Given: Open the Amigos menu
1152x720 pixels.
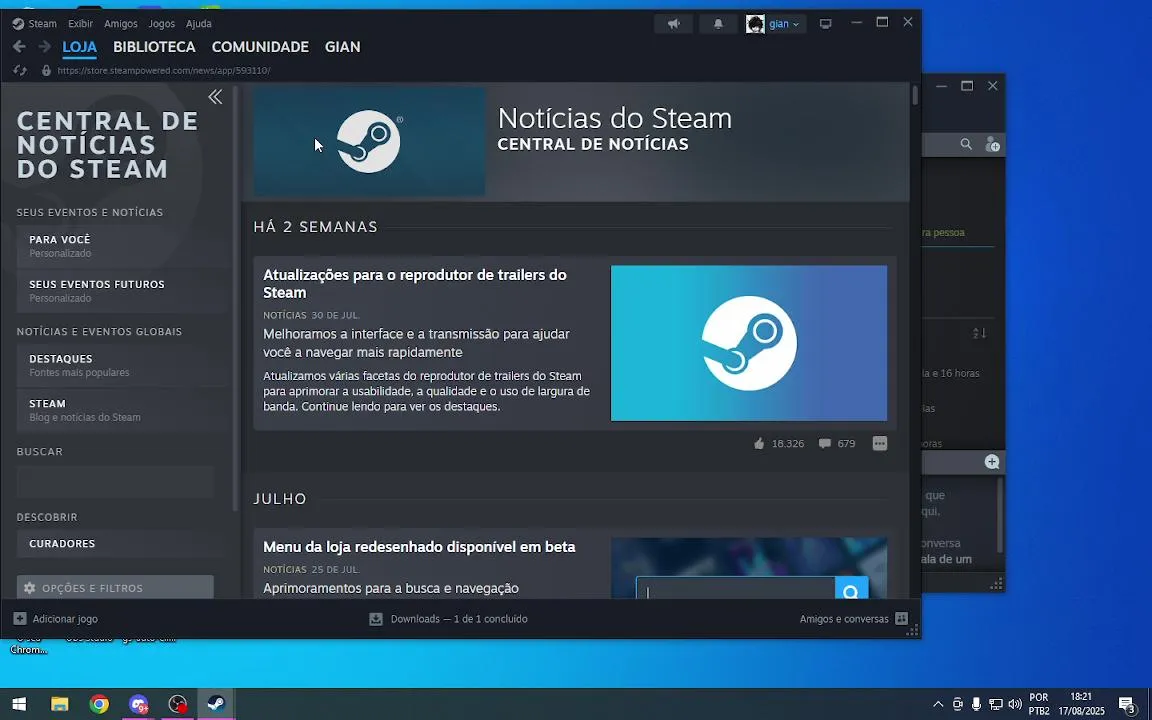Looking at the screenshot, I should point(120,24).
